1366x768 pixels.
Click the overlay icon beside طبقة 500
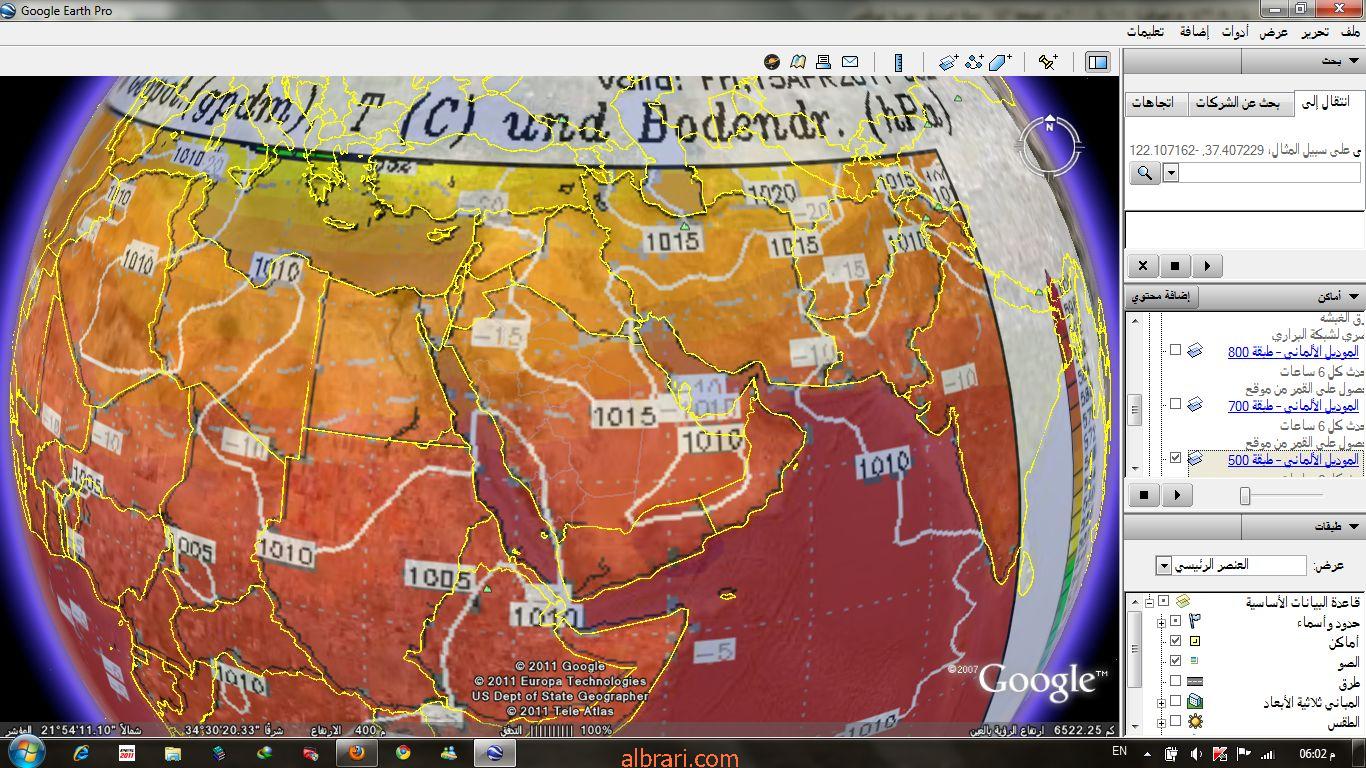tap(1194, 459)
